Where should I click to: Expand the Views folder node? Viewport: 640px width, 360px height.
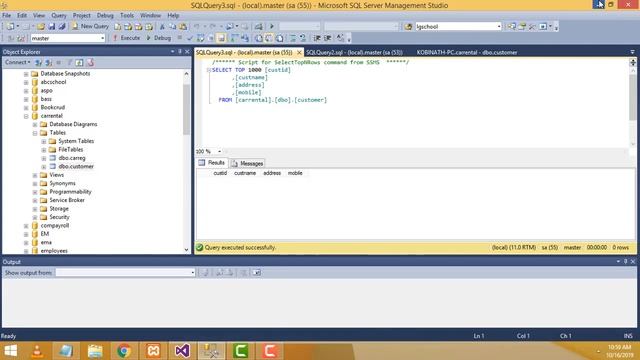35,175
